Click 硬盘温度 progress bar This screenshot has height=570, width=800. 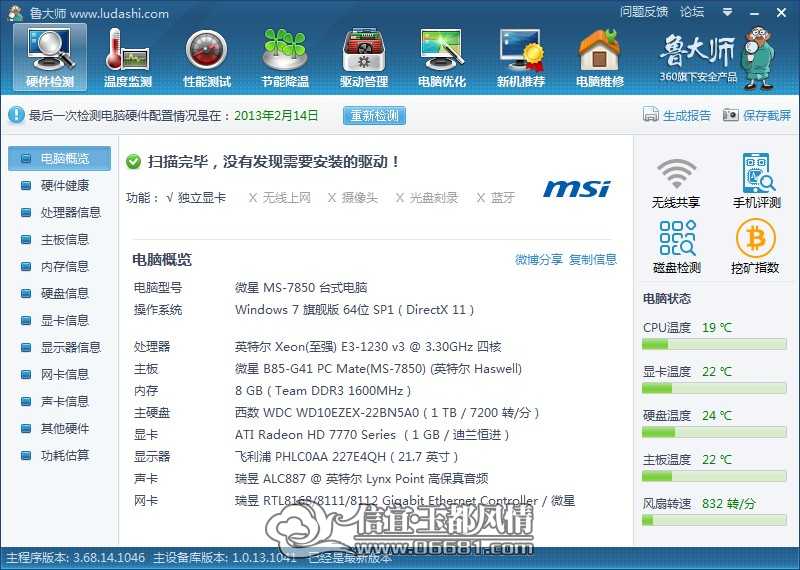tap(714, 433)
